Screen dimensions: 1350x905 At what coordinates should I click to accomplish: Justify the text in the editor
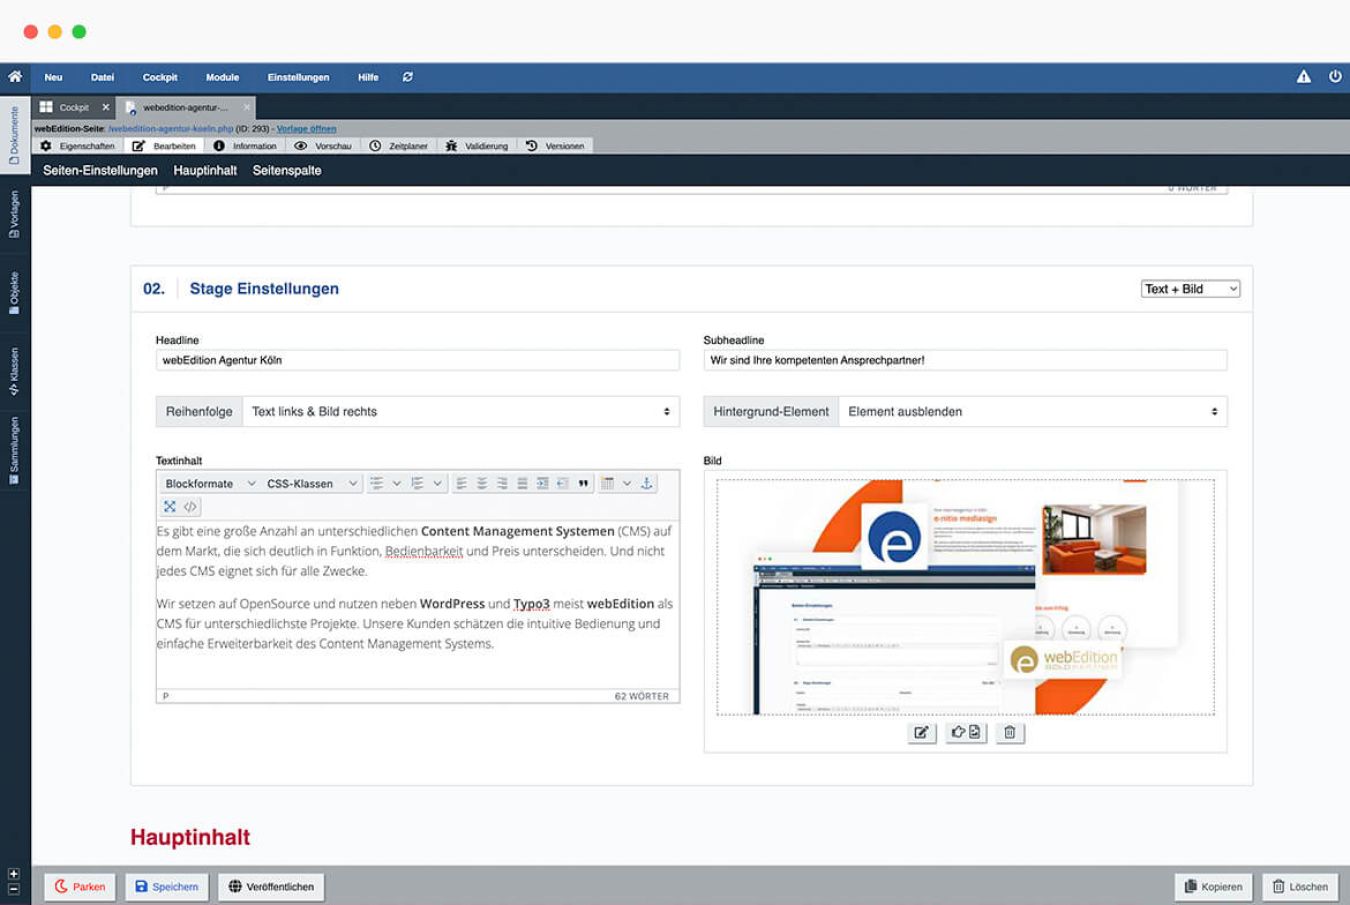(521, 483)
